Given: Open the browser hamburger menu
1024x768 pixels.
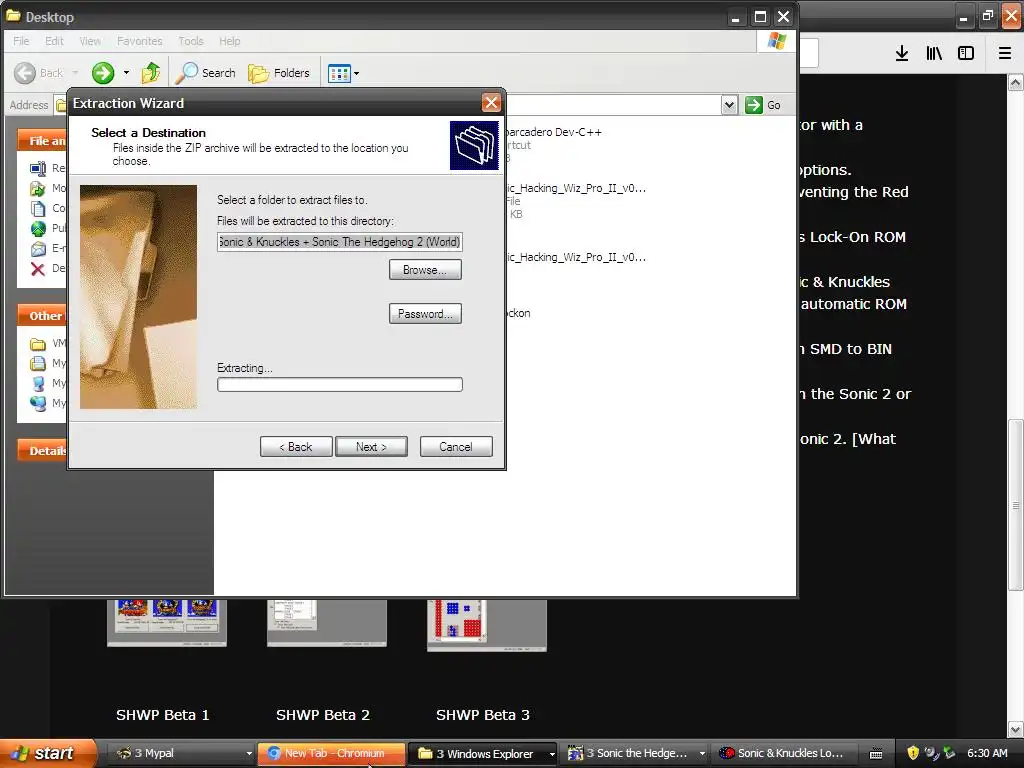Looking at the screenshot, I should tap(1004, 53).
